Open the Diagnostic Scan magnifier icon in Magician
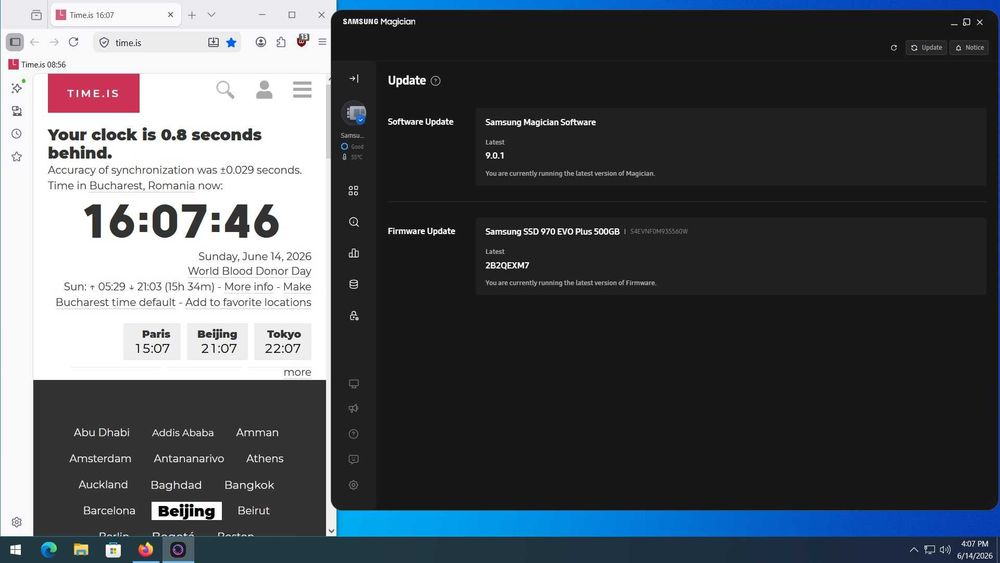 coord(353,222)
